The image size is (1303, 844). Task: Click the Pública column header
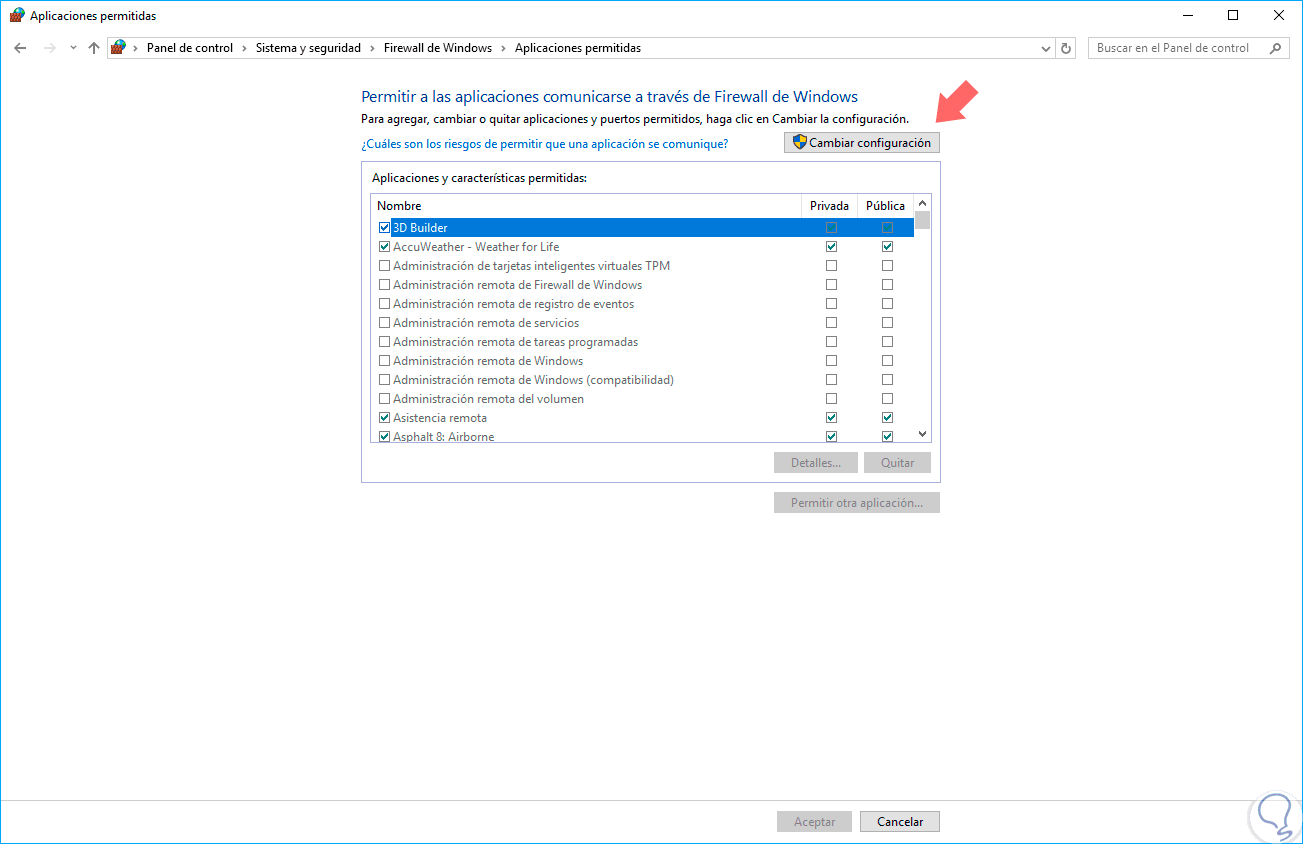click(x=886, y=206)
